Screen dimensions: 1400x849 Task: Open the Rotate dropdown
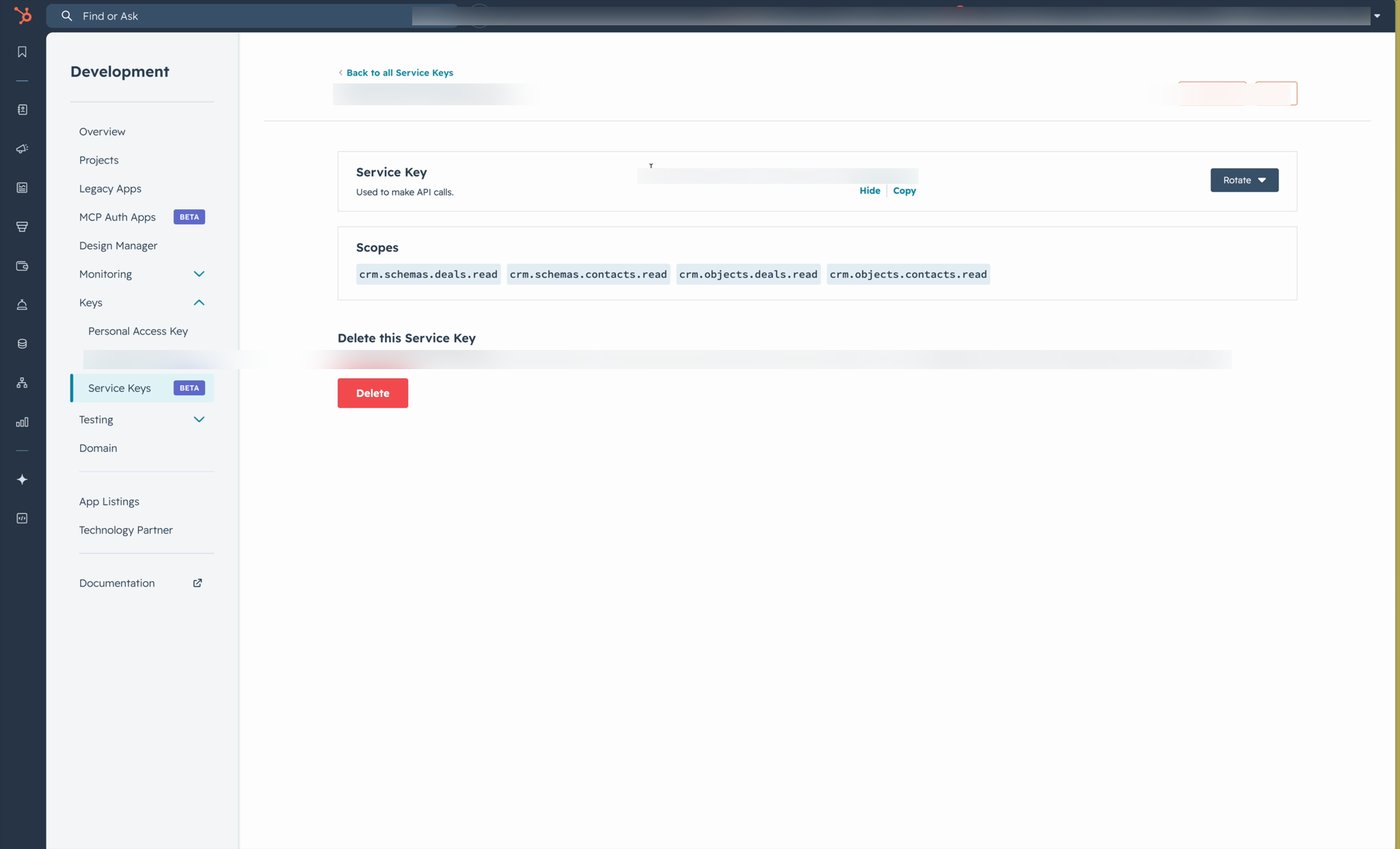coord(1243,180)
